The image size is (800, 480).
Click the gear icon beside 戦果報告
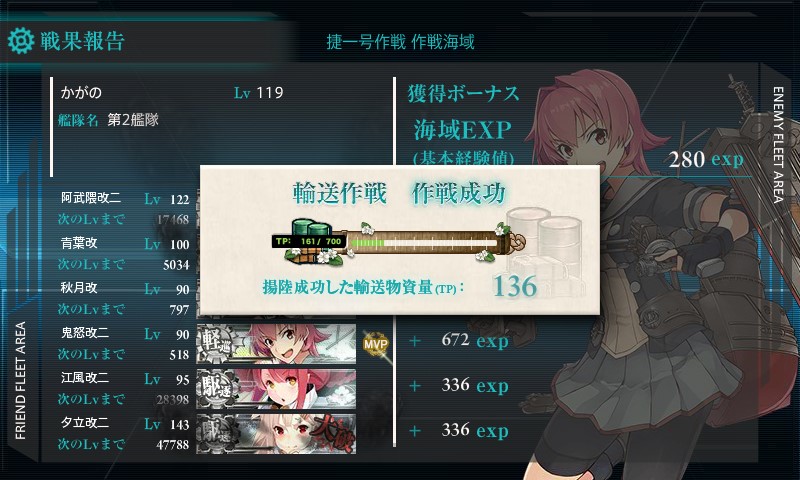coord(20,41)
